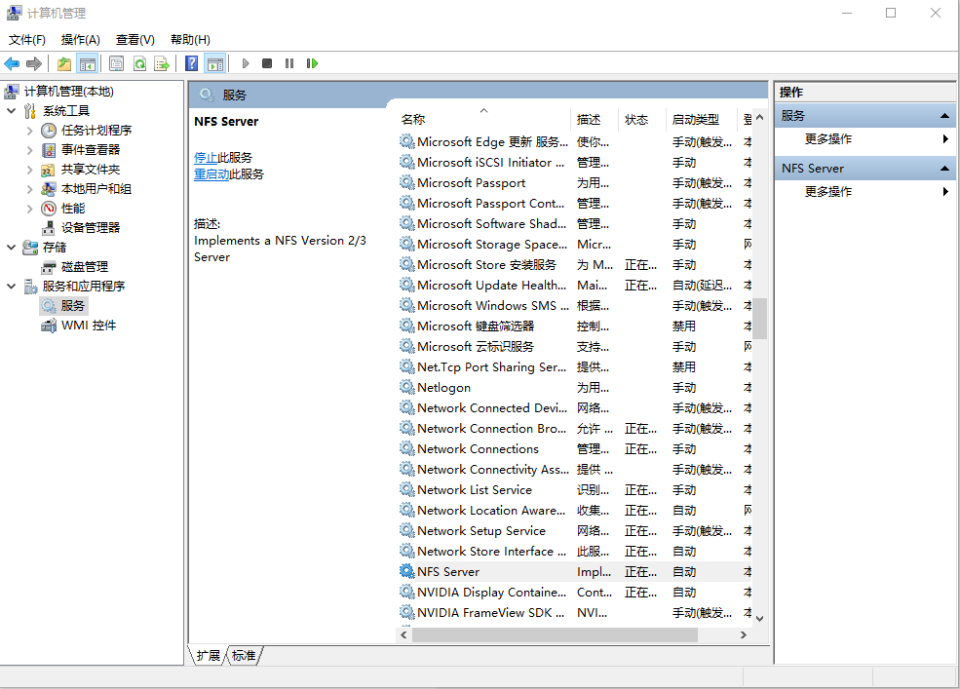
Task: Select 事件查看器 in the tree
Action: [90, 150]
